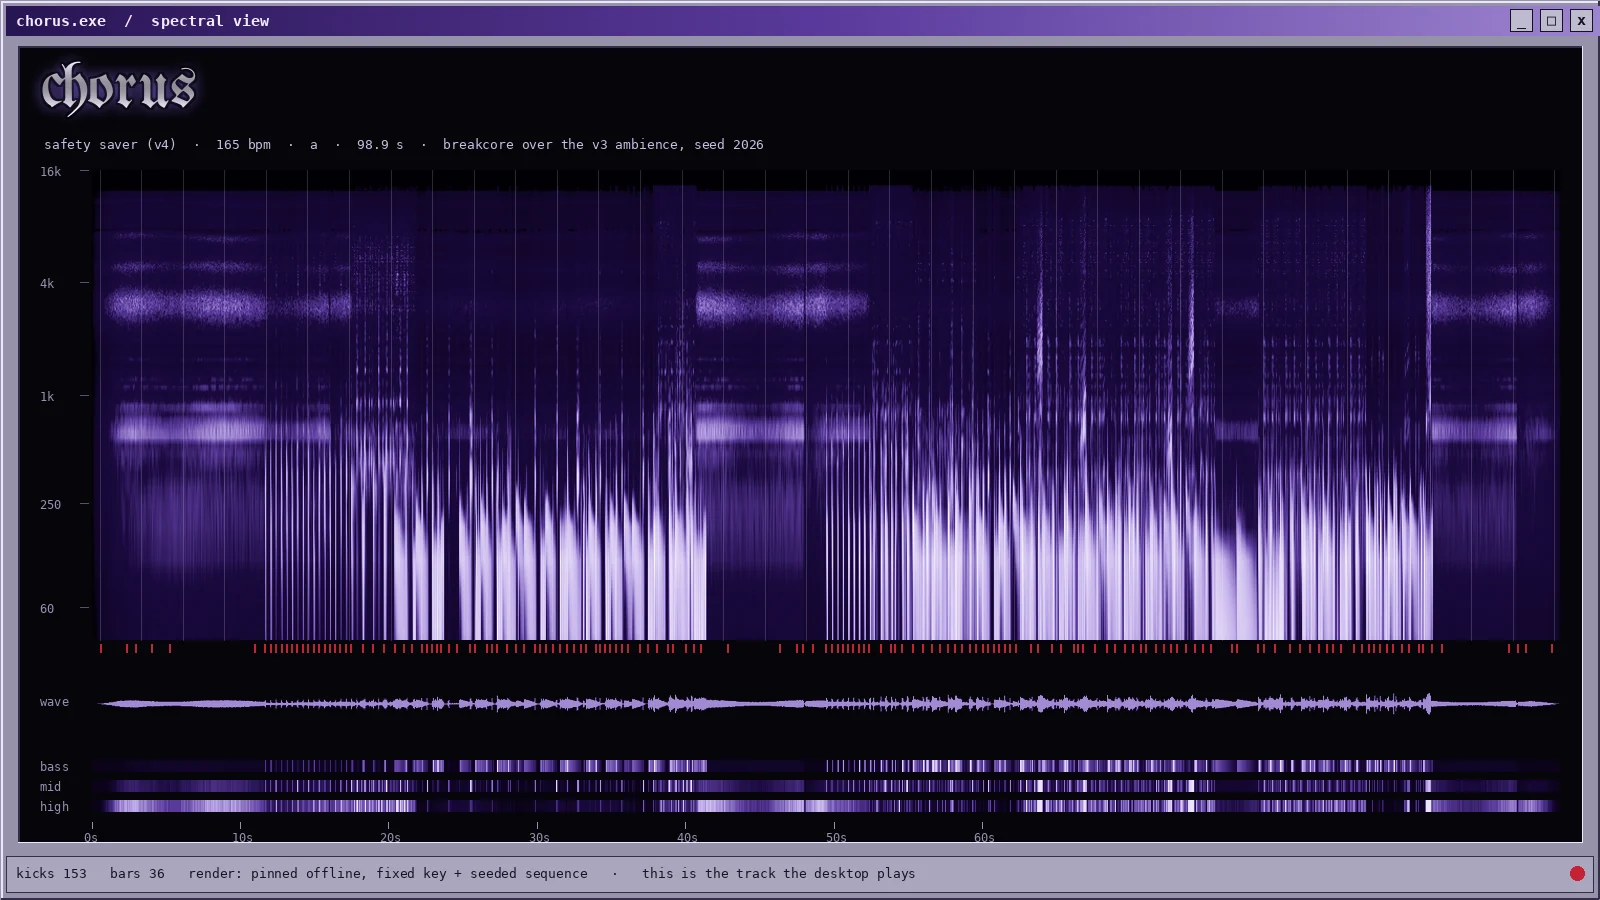Screen dimensions: 1600x900
Task: Click the 4k frequency axis label
Action: pos(47,284)
